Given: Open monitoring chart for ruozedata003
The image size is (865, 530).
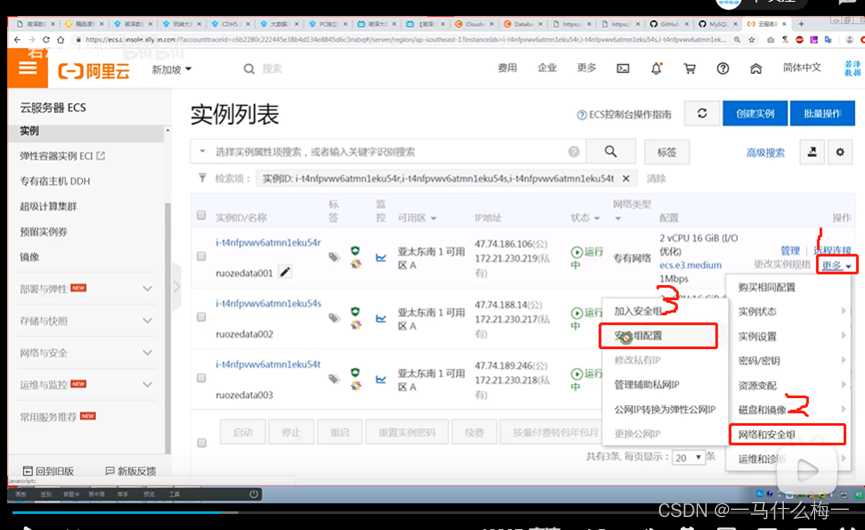Looking at the screenshot, I should tap(381, 379).
